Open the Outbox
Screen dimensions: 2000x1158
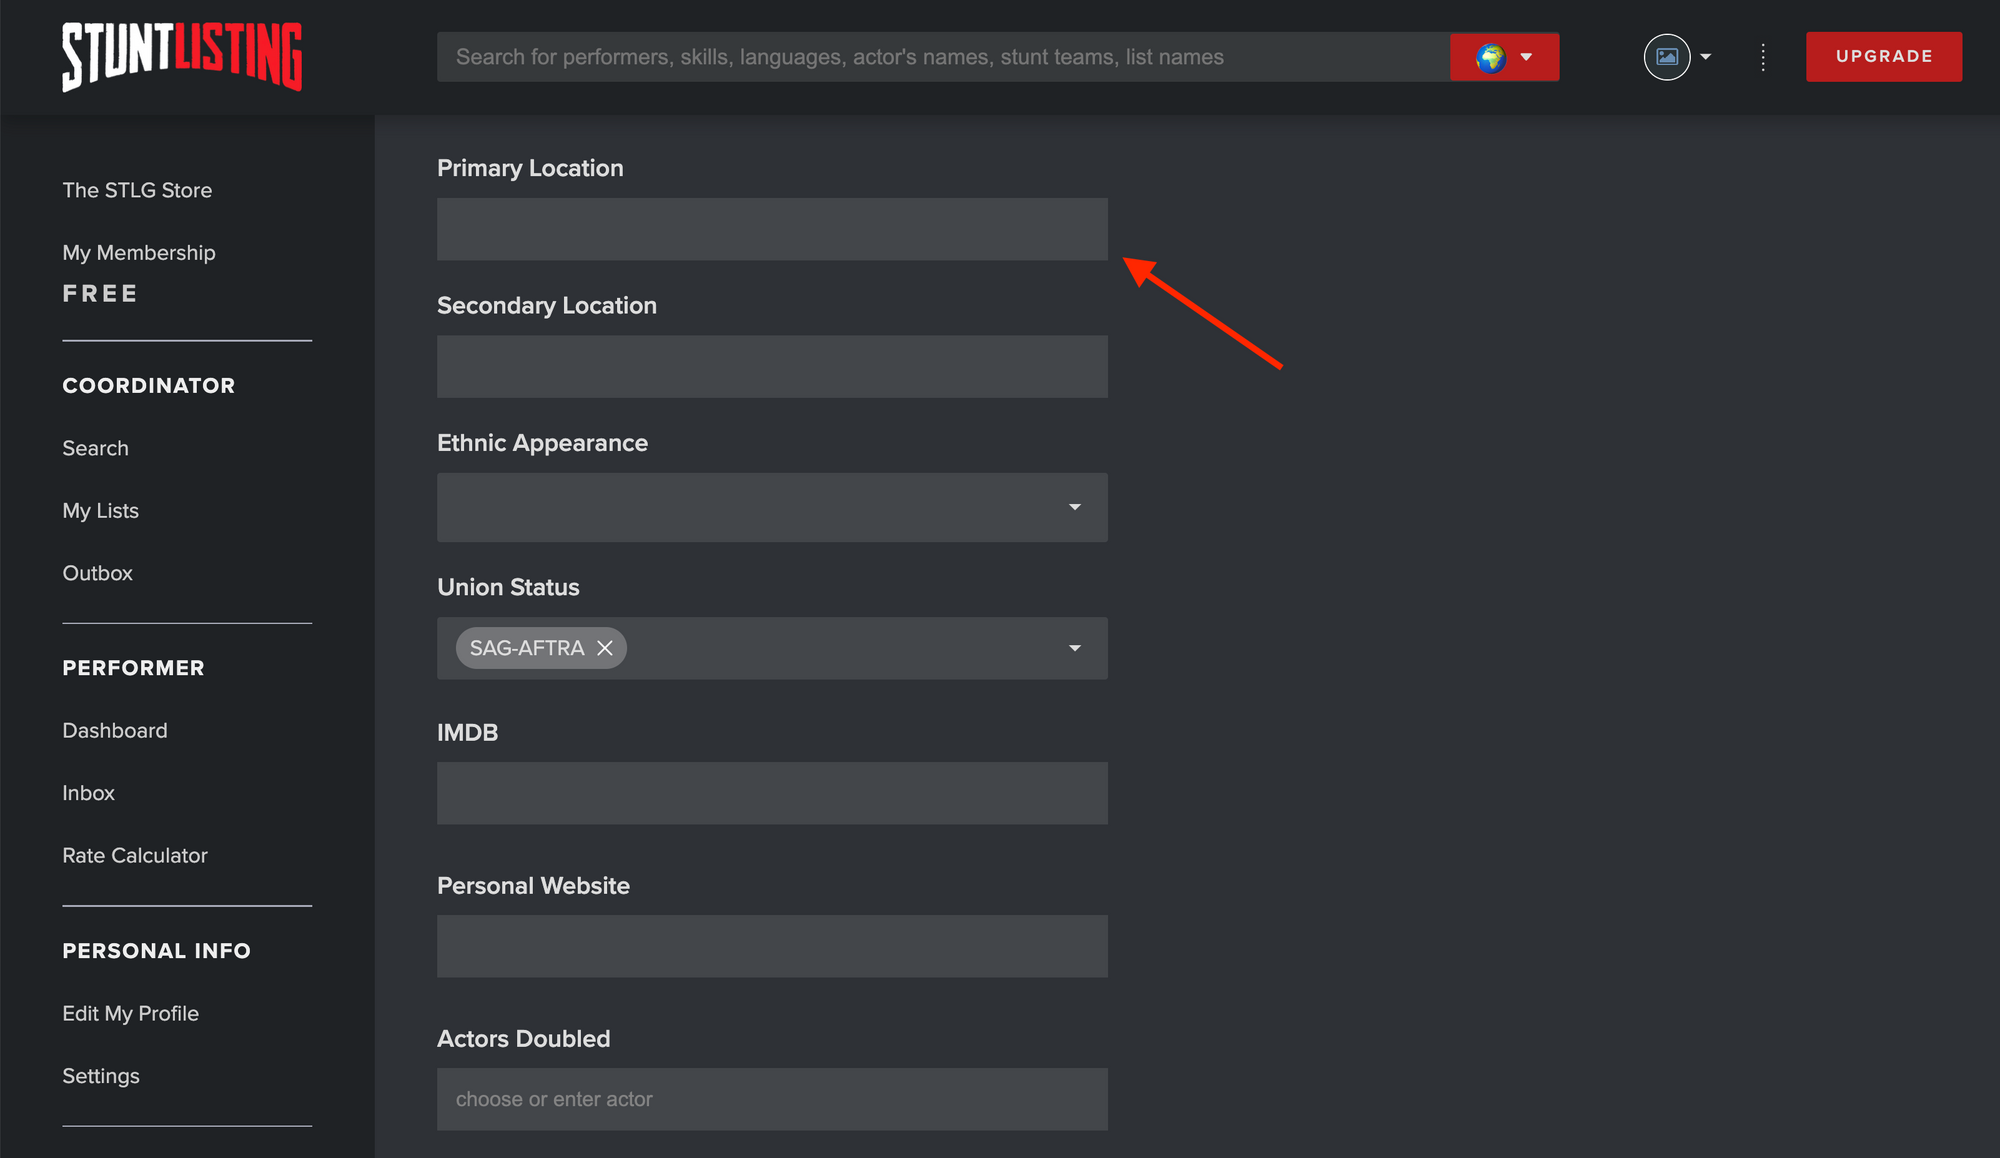(97, 573)
